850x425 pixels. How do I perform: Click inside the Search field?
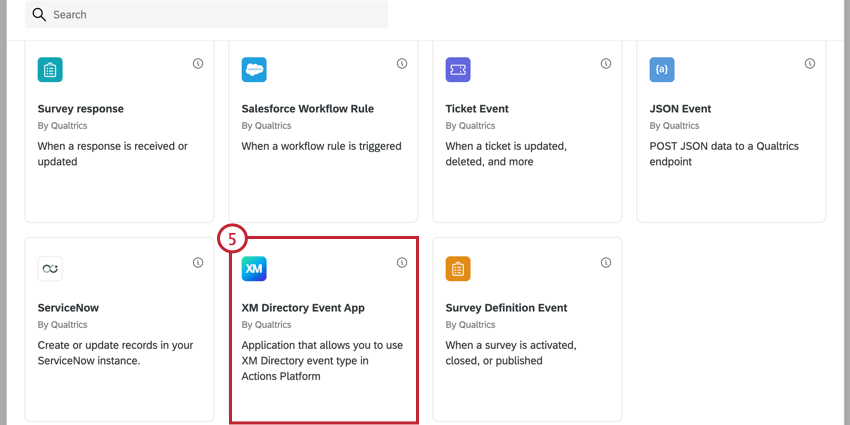(x=207, y=15)
